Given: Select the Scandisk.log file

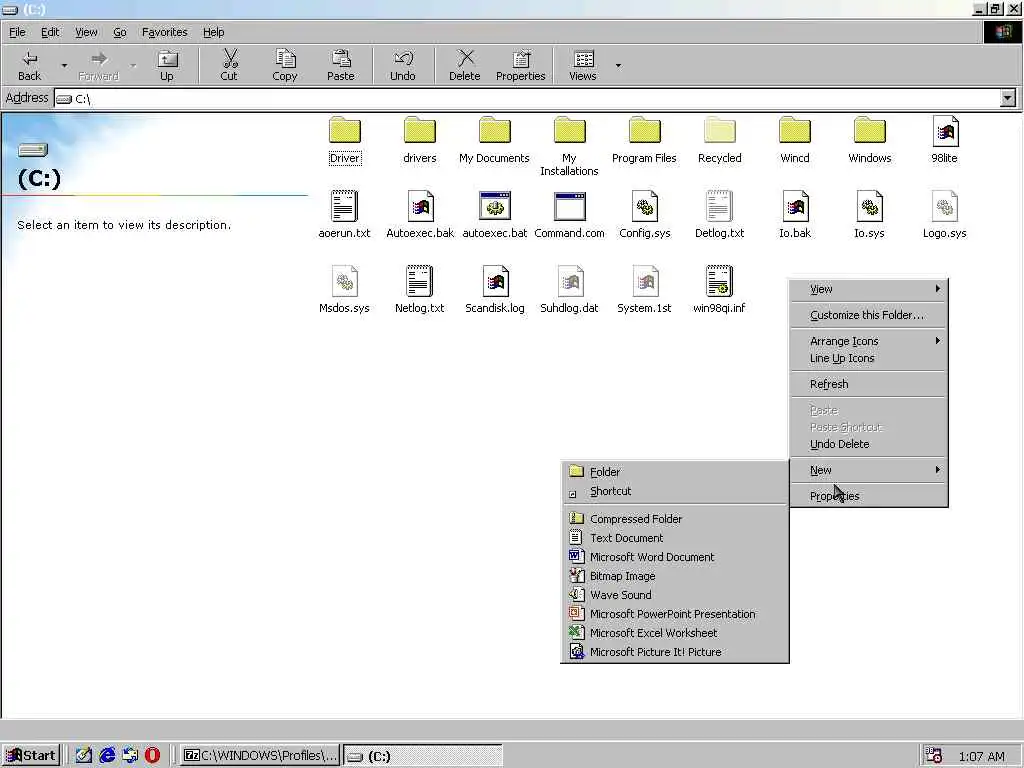Looking at the screenshot, I should (495, 290).
